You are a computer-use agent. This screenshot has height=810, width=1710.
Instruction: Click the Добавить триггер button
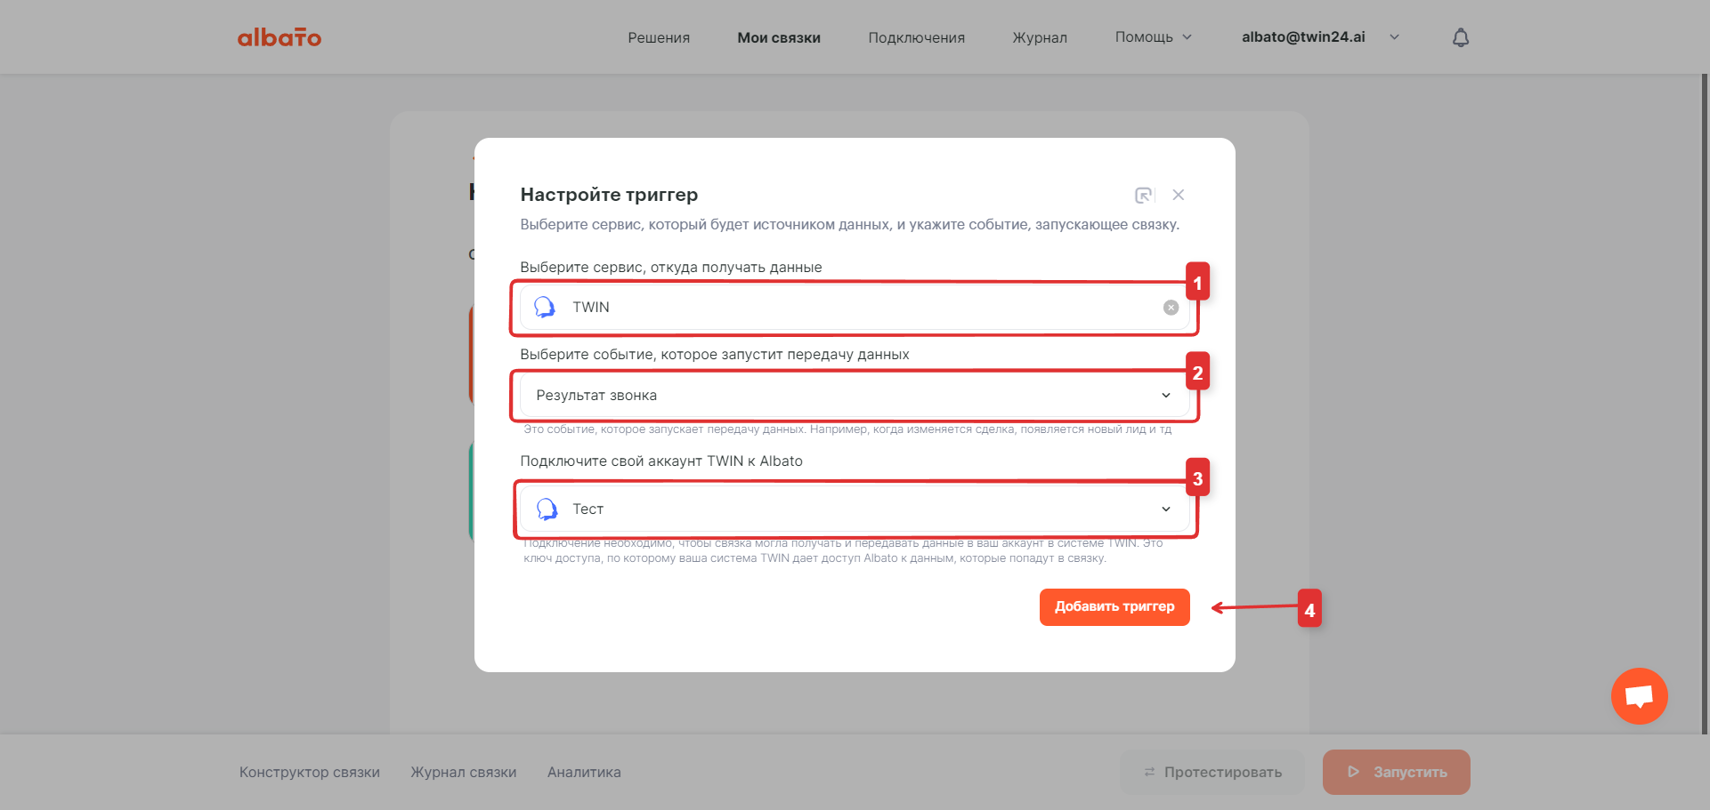1114,607
